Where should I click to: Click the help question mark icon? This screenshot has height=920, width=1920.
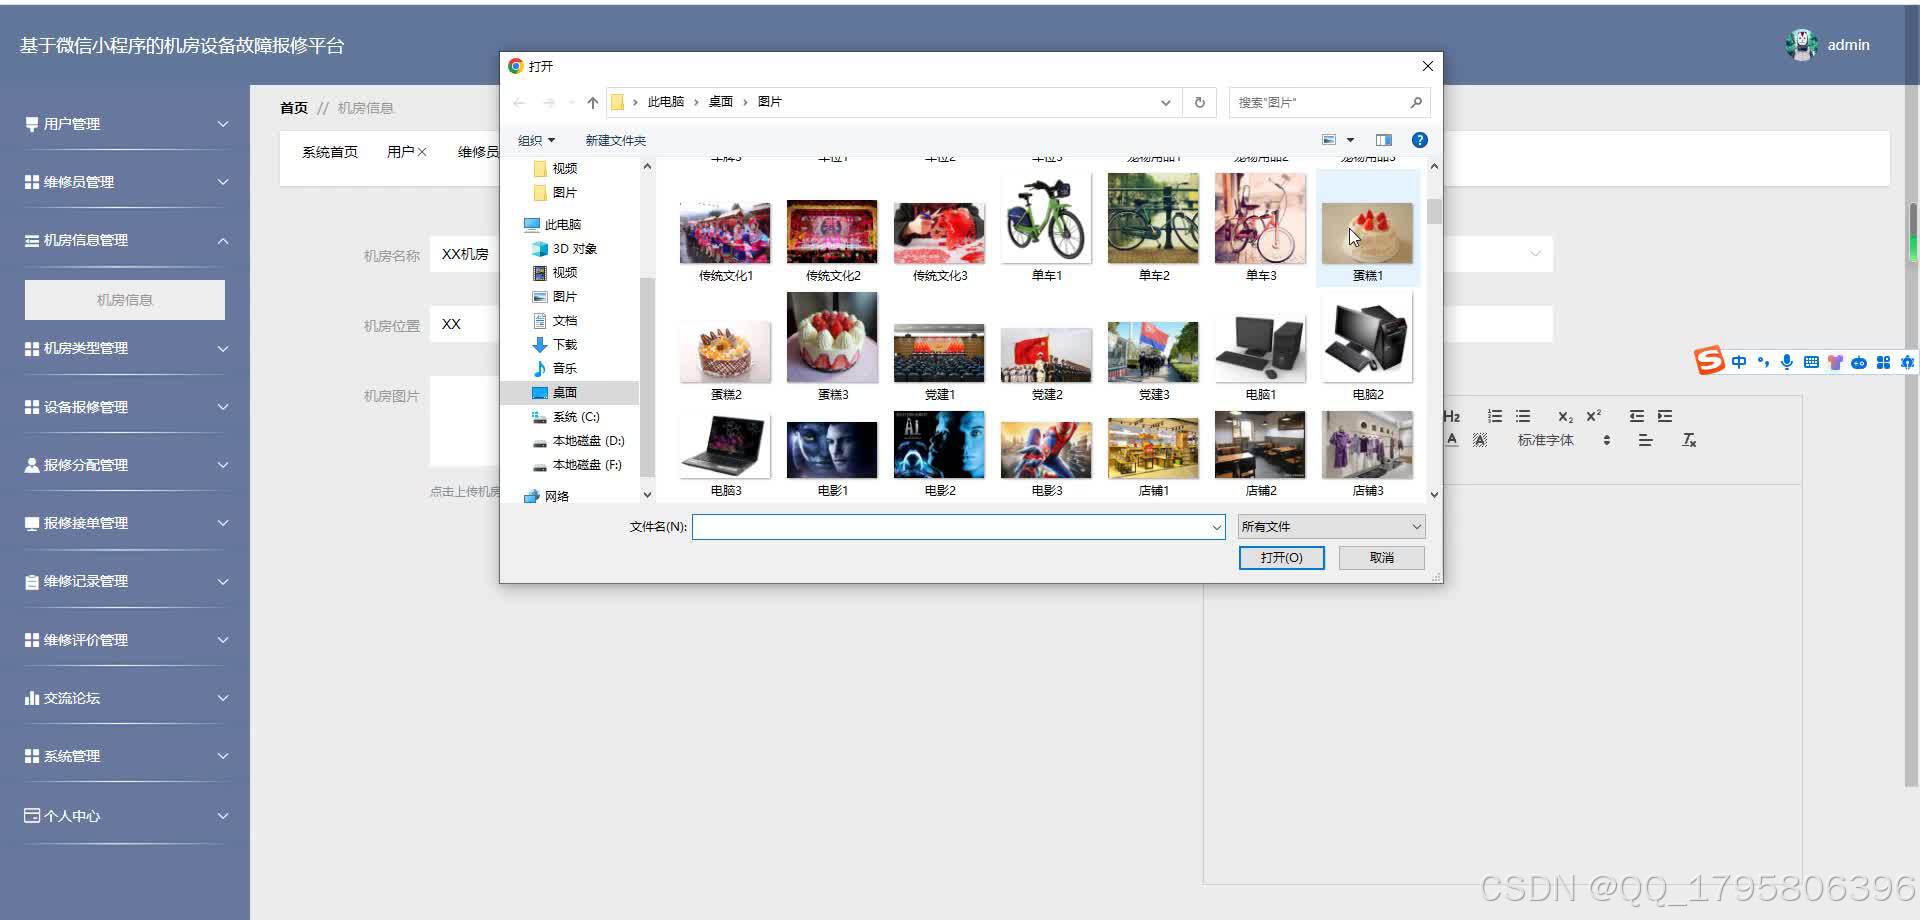click(1419, 140)
